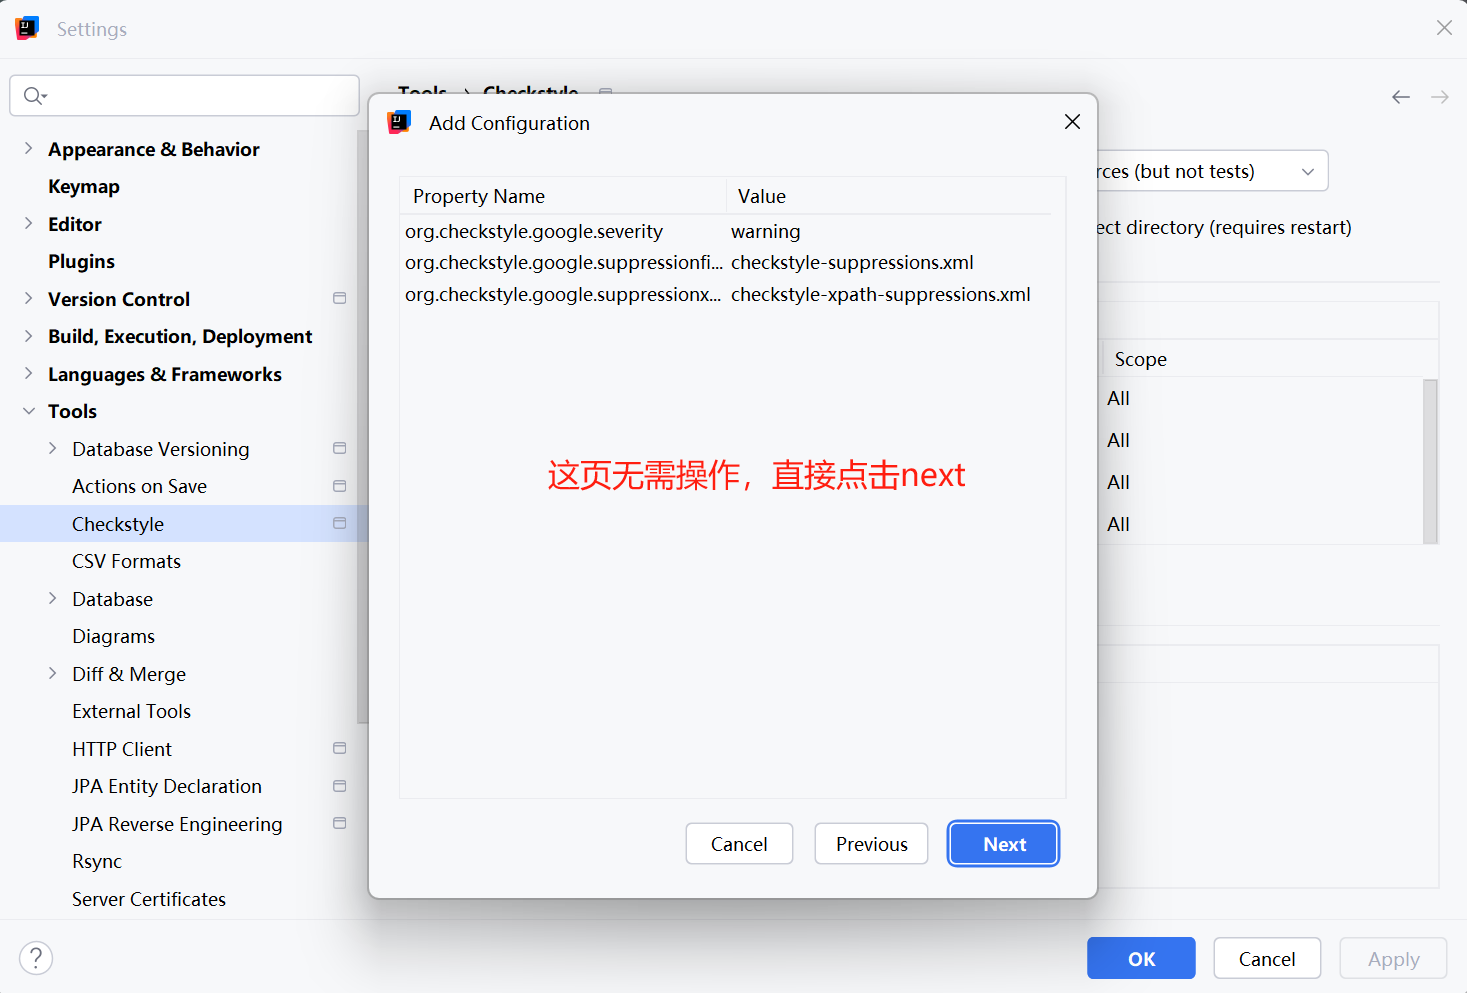This screenshot has height=993, width=1467.
Task: Collapse the Tools section
Action: click(x=28, y=411)
